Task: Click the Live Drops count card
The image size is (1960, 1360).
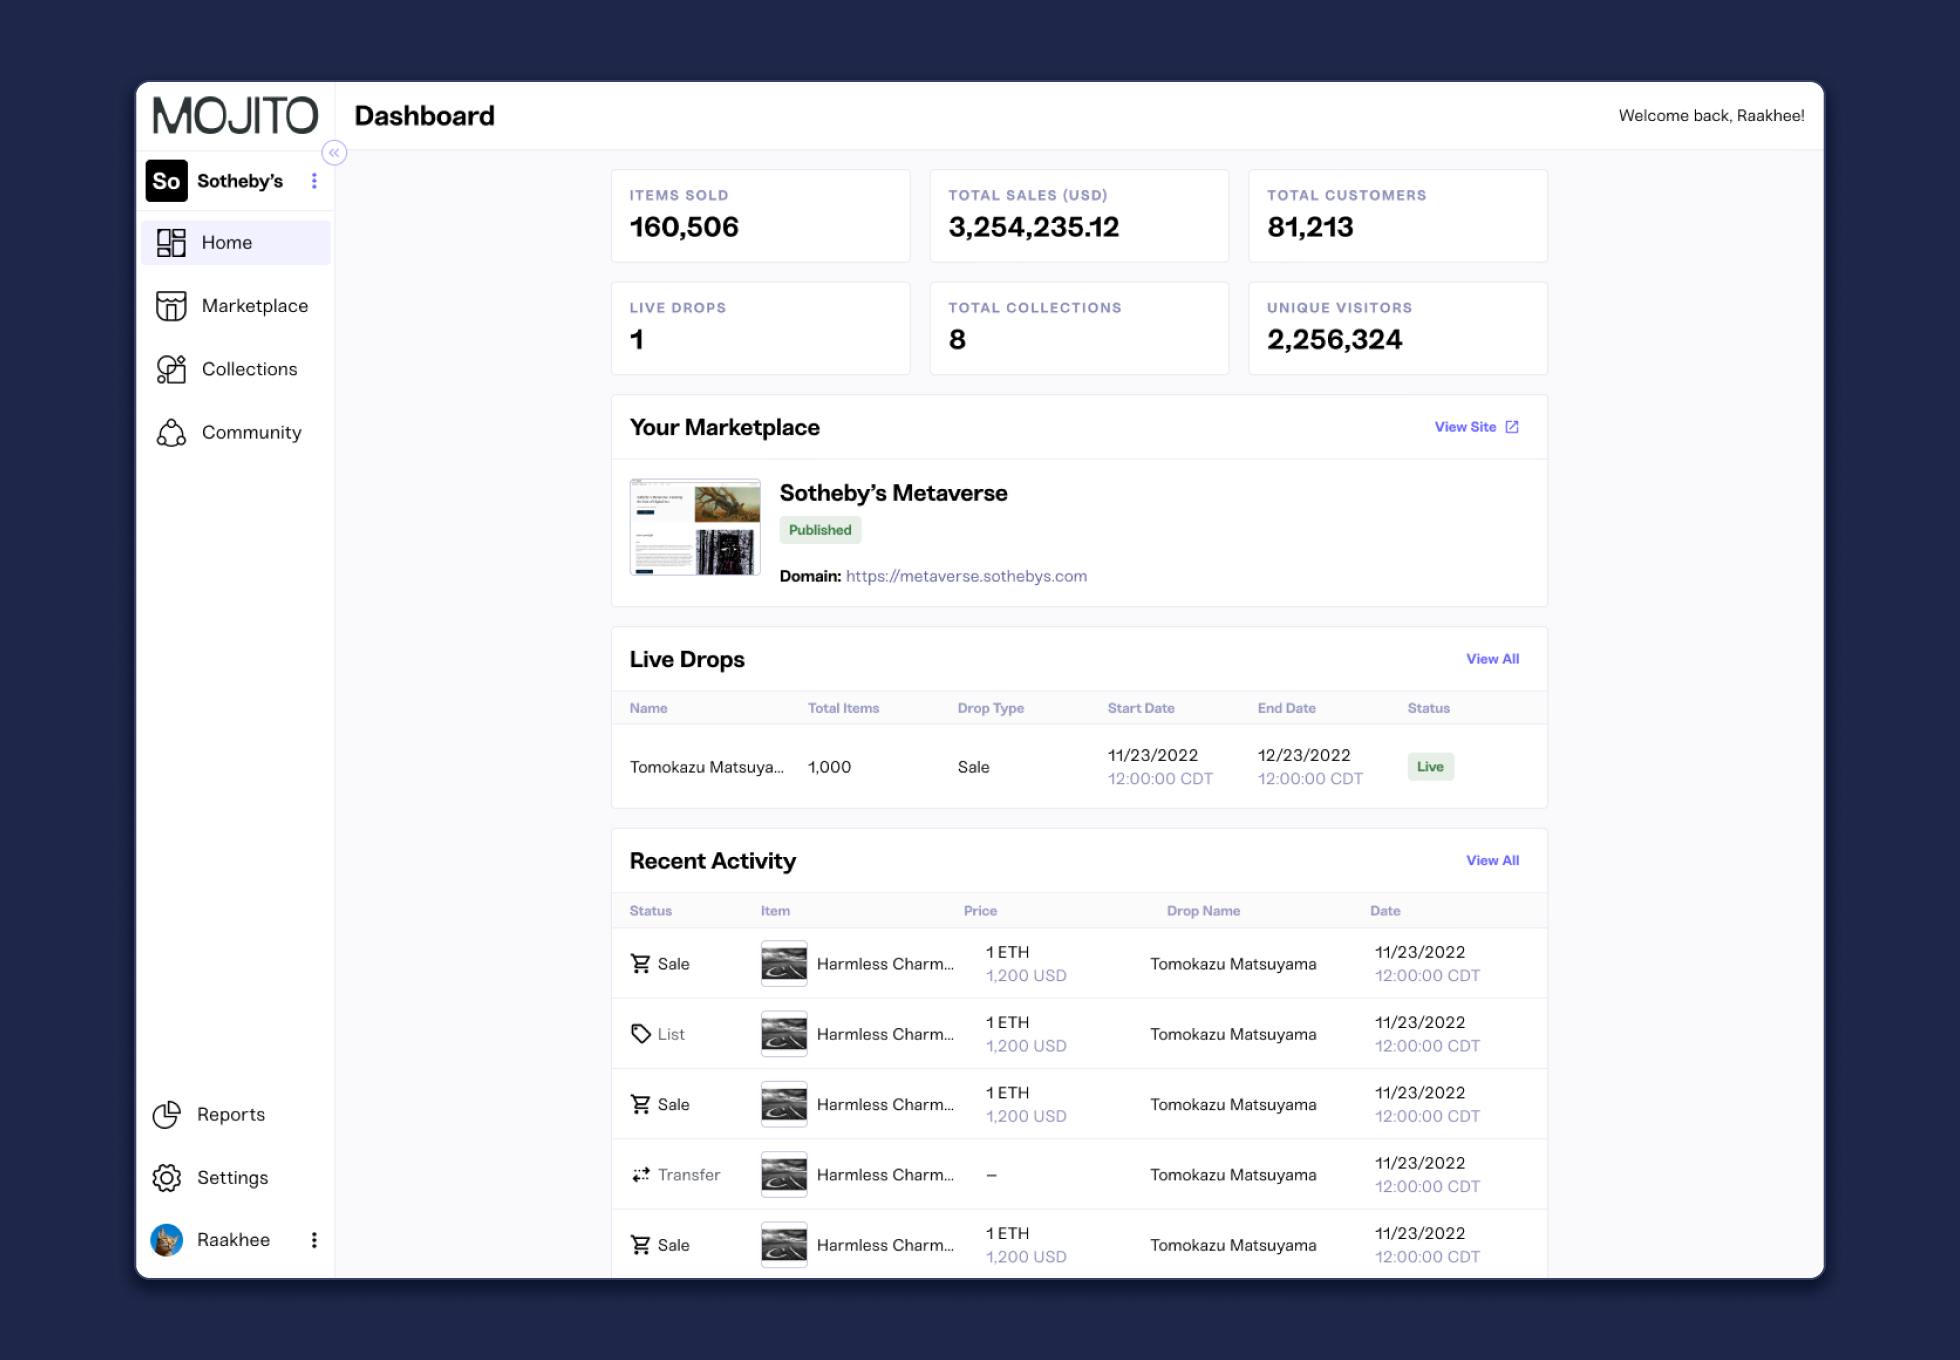Action: coord(761,328)
